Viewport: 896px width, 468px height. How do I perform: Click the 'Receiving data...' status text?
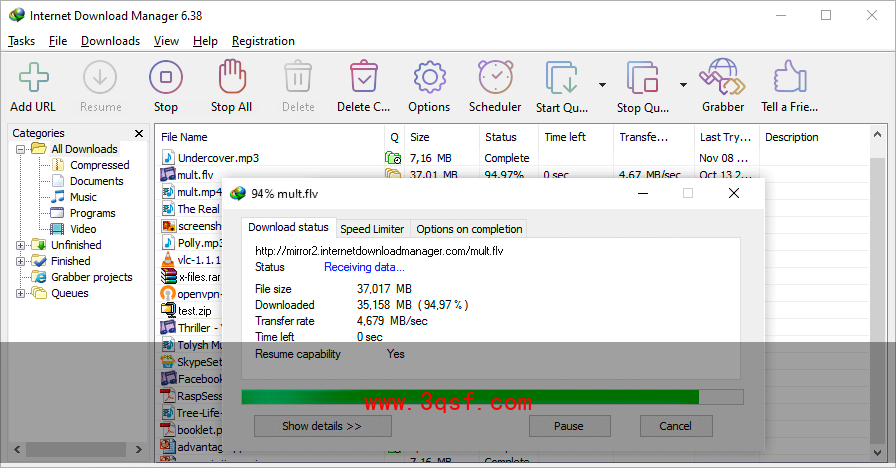[364, 267]
